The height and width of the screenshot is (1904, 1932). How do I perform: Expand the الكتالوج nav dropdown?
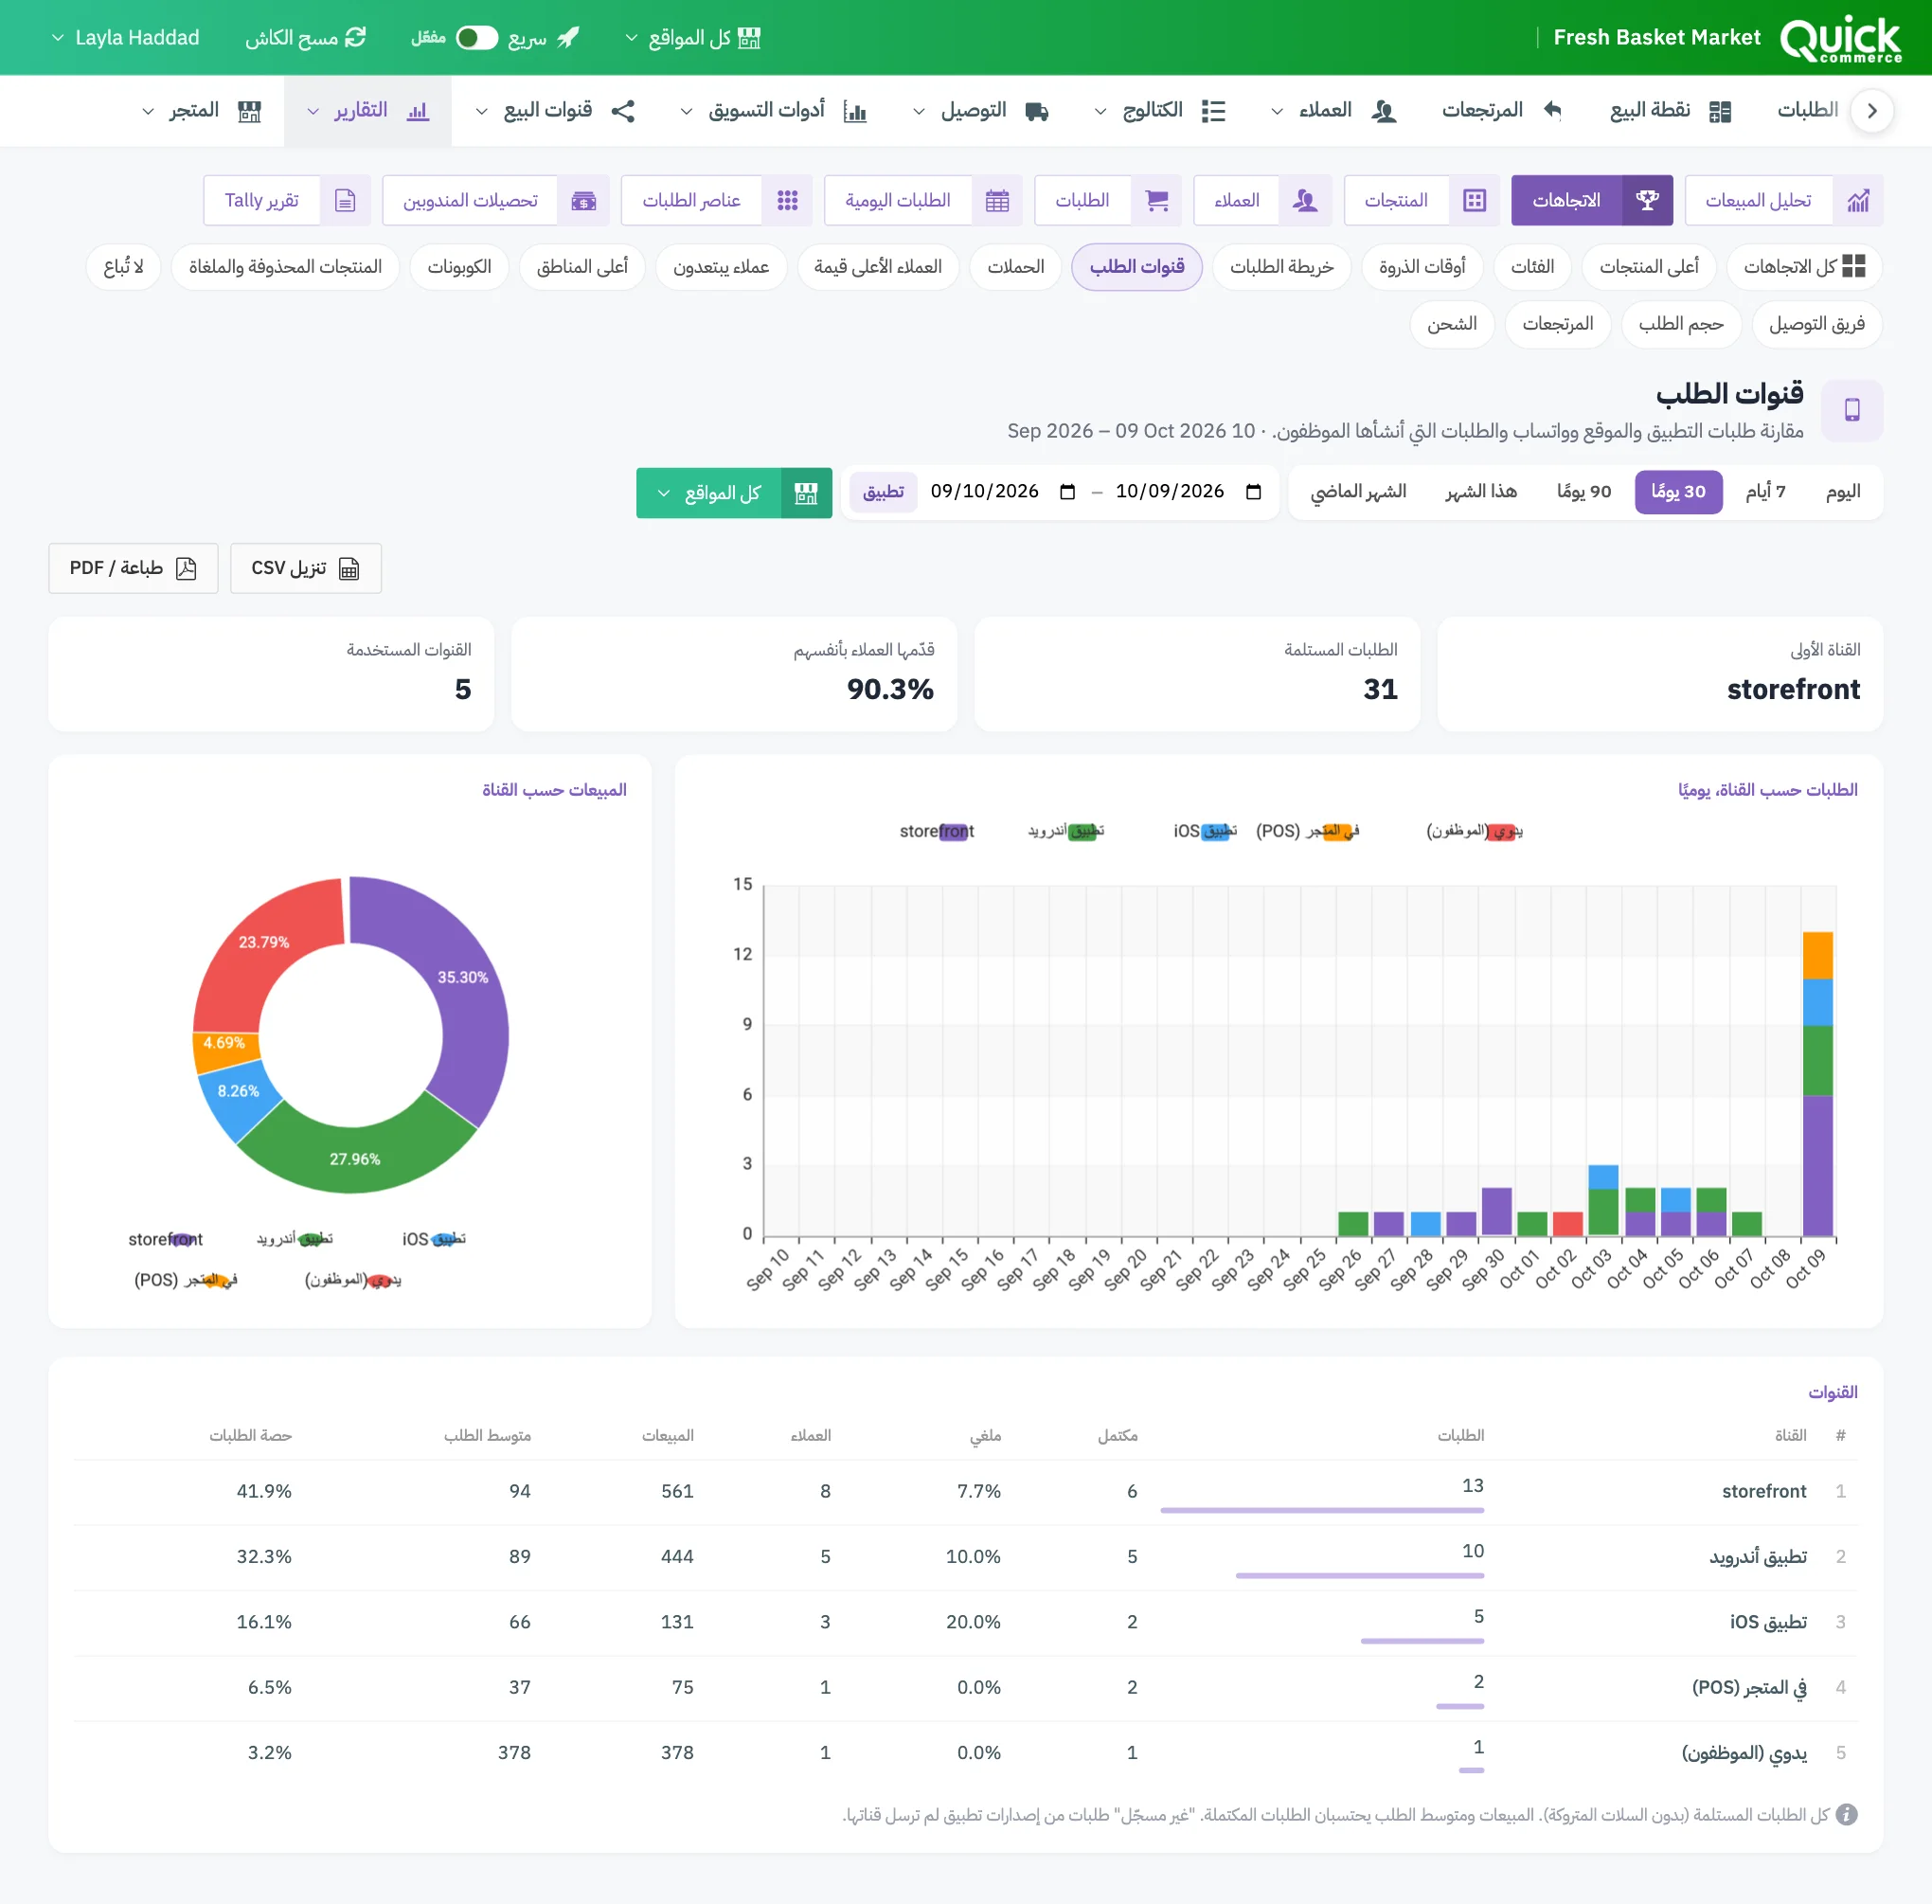(x=1100, y=112)
